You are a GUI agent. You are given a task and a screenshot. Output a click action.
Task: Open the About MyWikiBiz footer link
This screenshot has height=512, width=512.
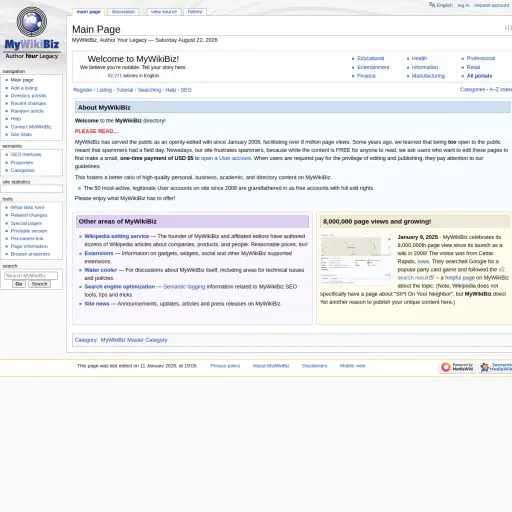coord(271,366)
